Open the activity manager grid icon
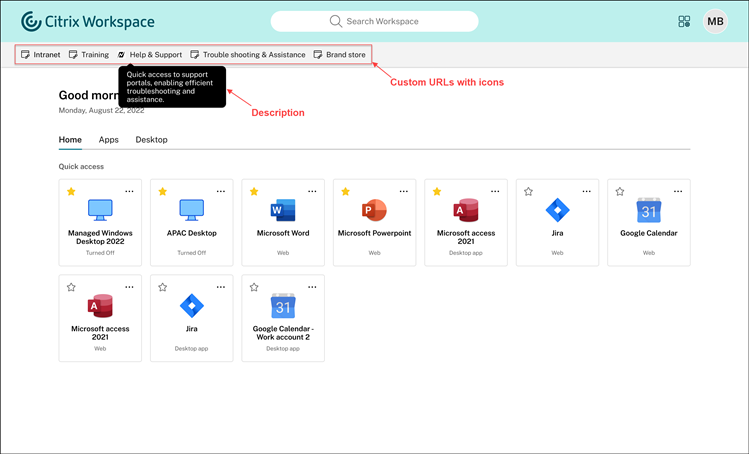 pos(684,22)
